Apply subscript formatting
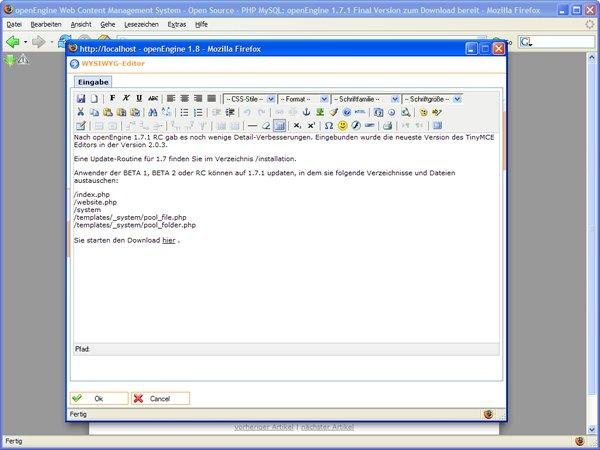 [x=297, y=126]
